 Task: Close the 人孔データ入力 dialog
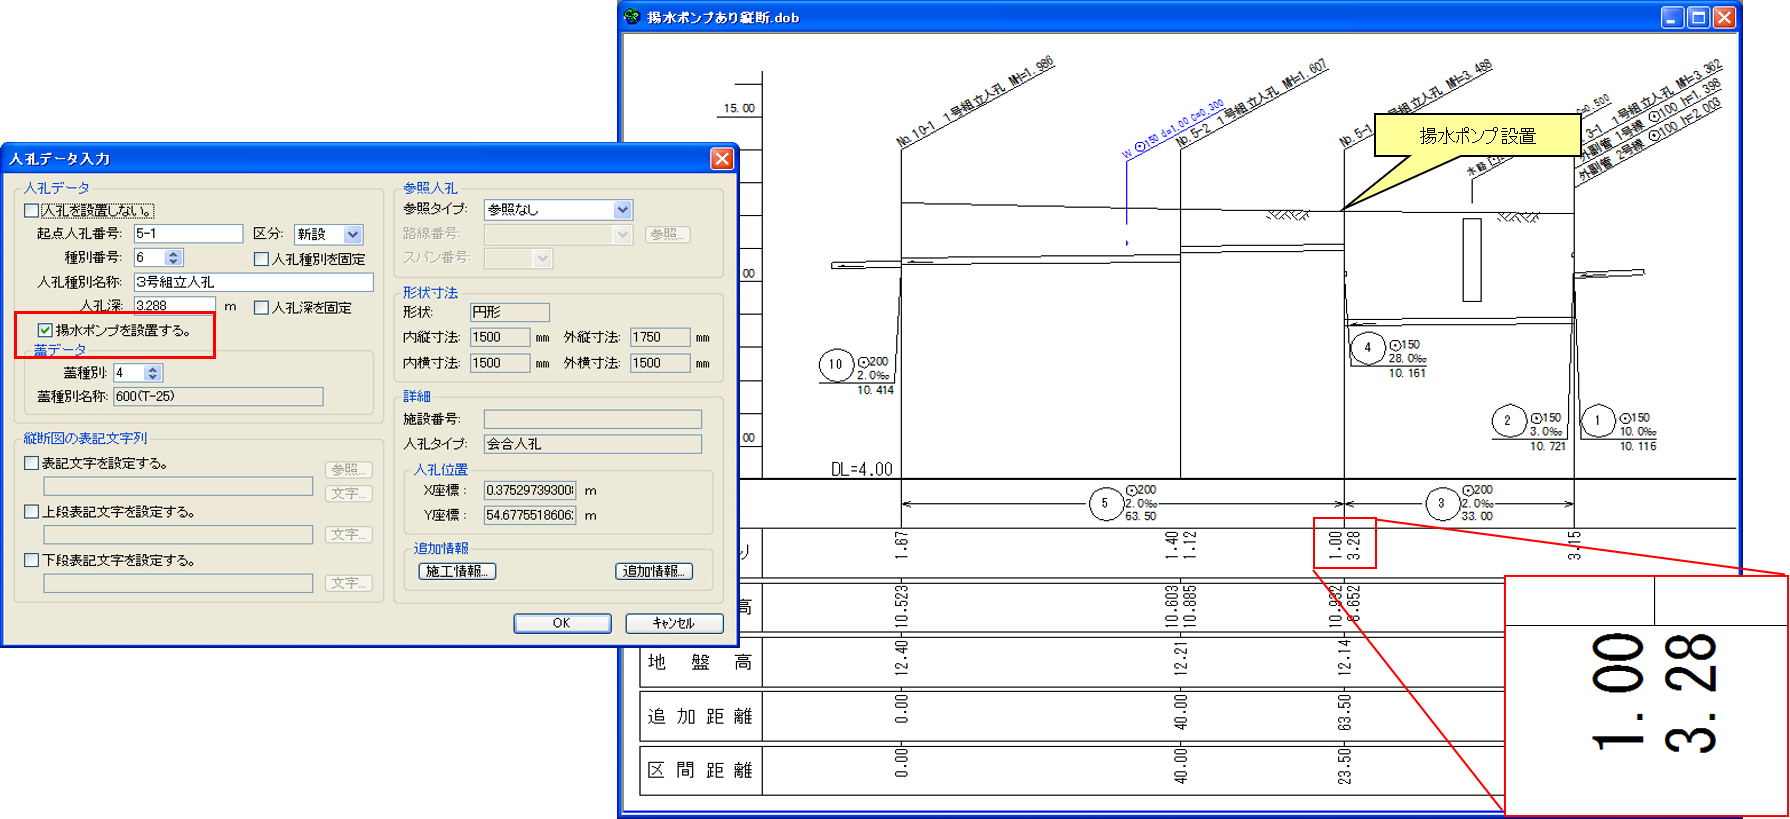coord(721,159)
